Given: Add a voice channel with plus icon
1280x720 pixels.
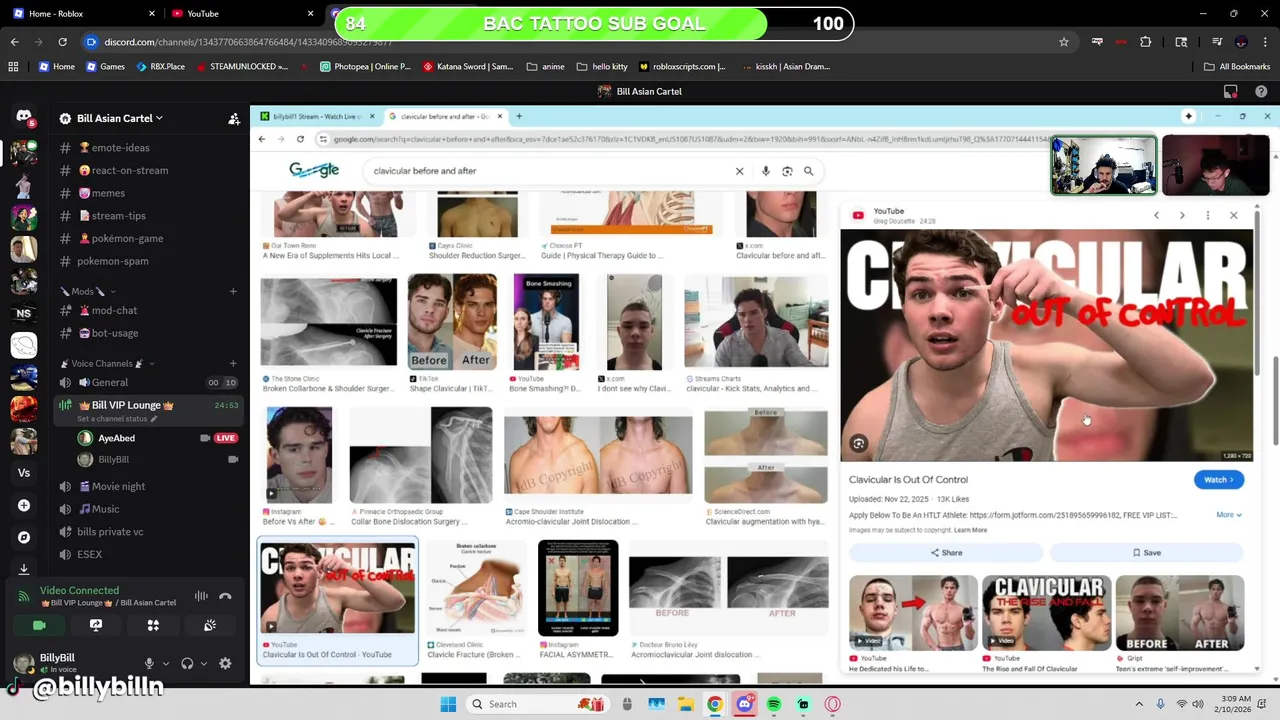Looking at the screenshot, I should pyautogui.click(x=233, y=363).
